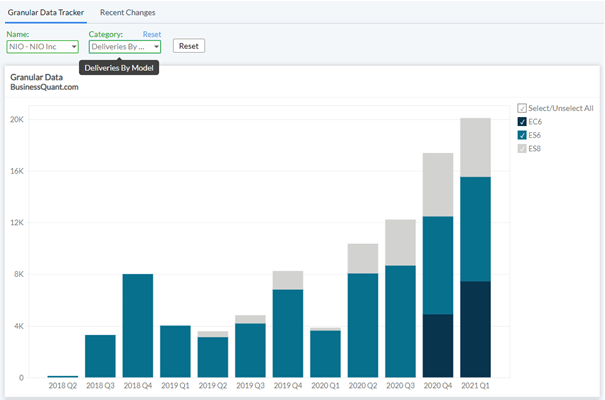The height and width of the screenshot is (400, 605).
Task: Click the dark EC6 segment of 2020 Q4
Action: pyautogui.click(x=438, y=345)
